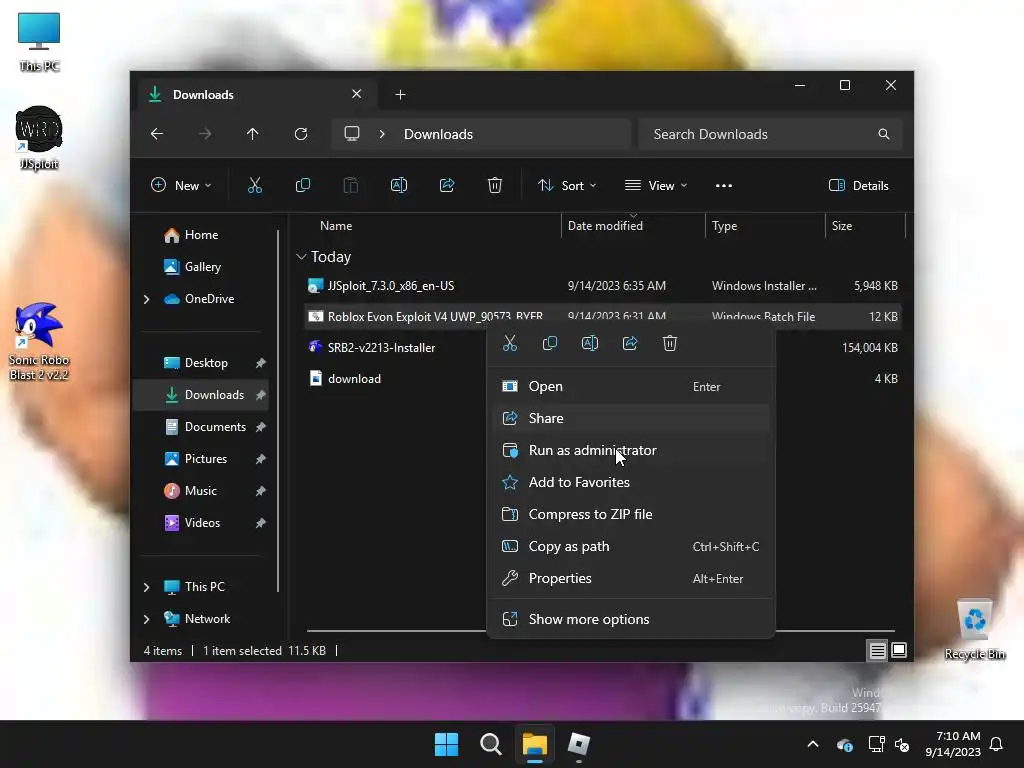This screenshot has height=768, width=1024.
Task: Open the Windows Start menu
Action: click(x=446, y=744)
